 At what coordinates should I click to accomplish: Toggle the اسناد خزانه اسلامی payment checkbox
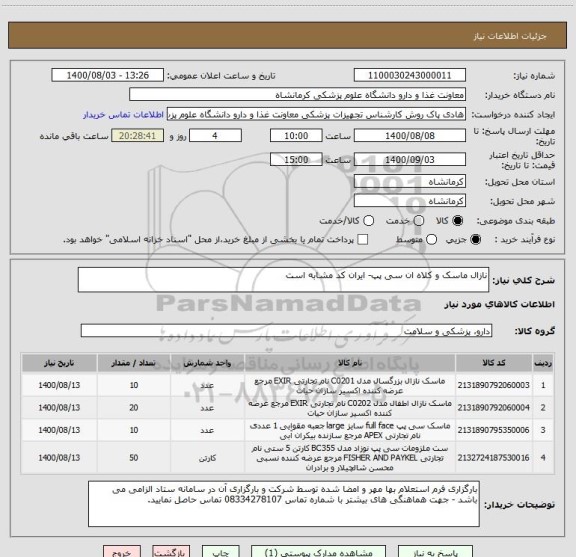click(x=363, y=240)
